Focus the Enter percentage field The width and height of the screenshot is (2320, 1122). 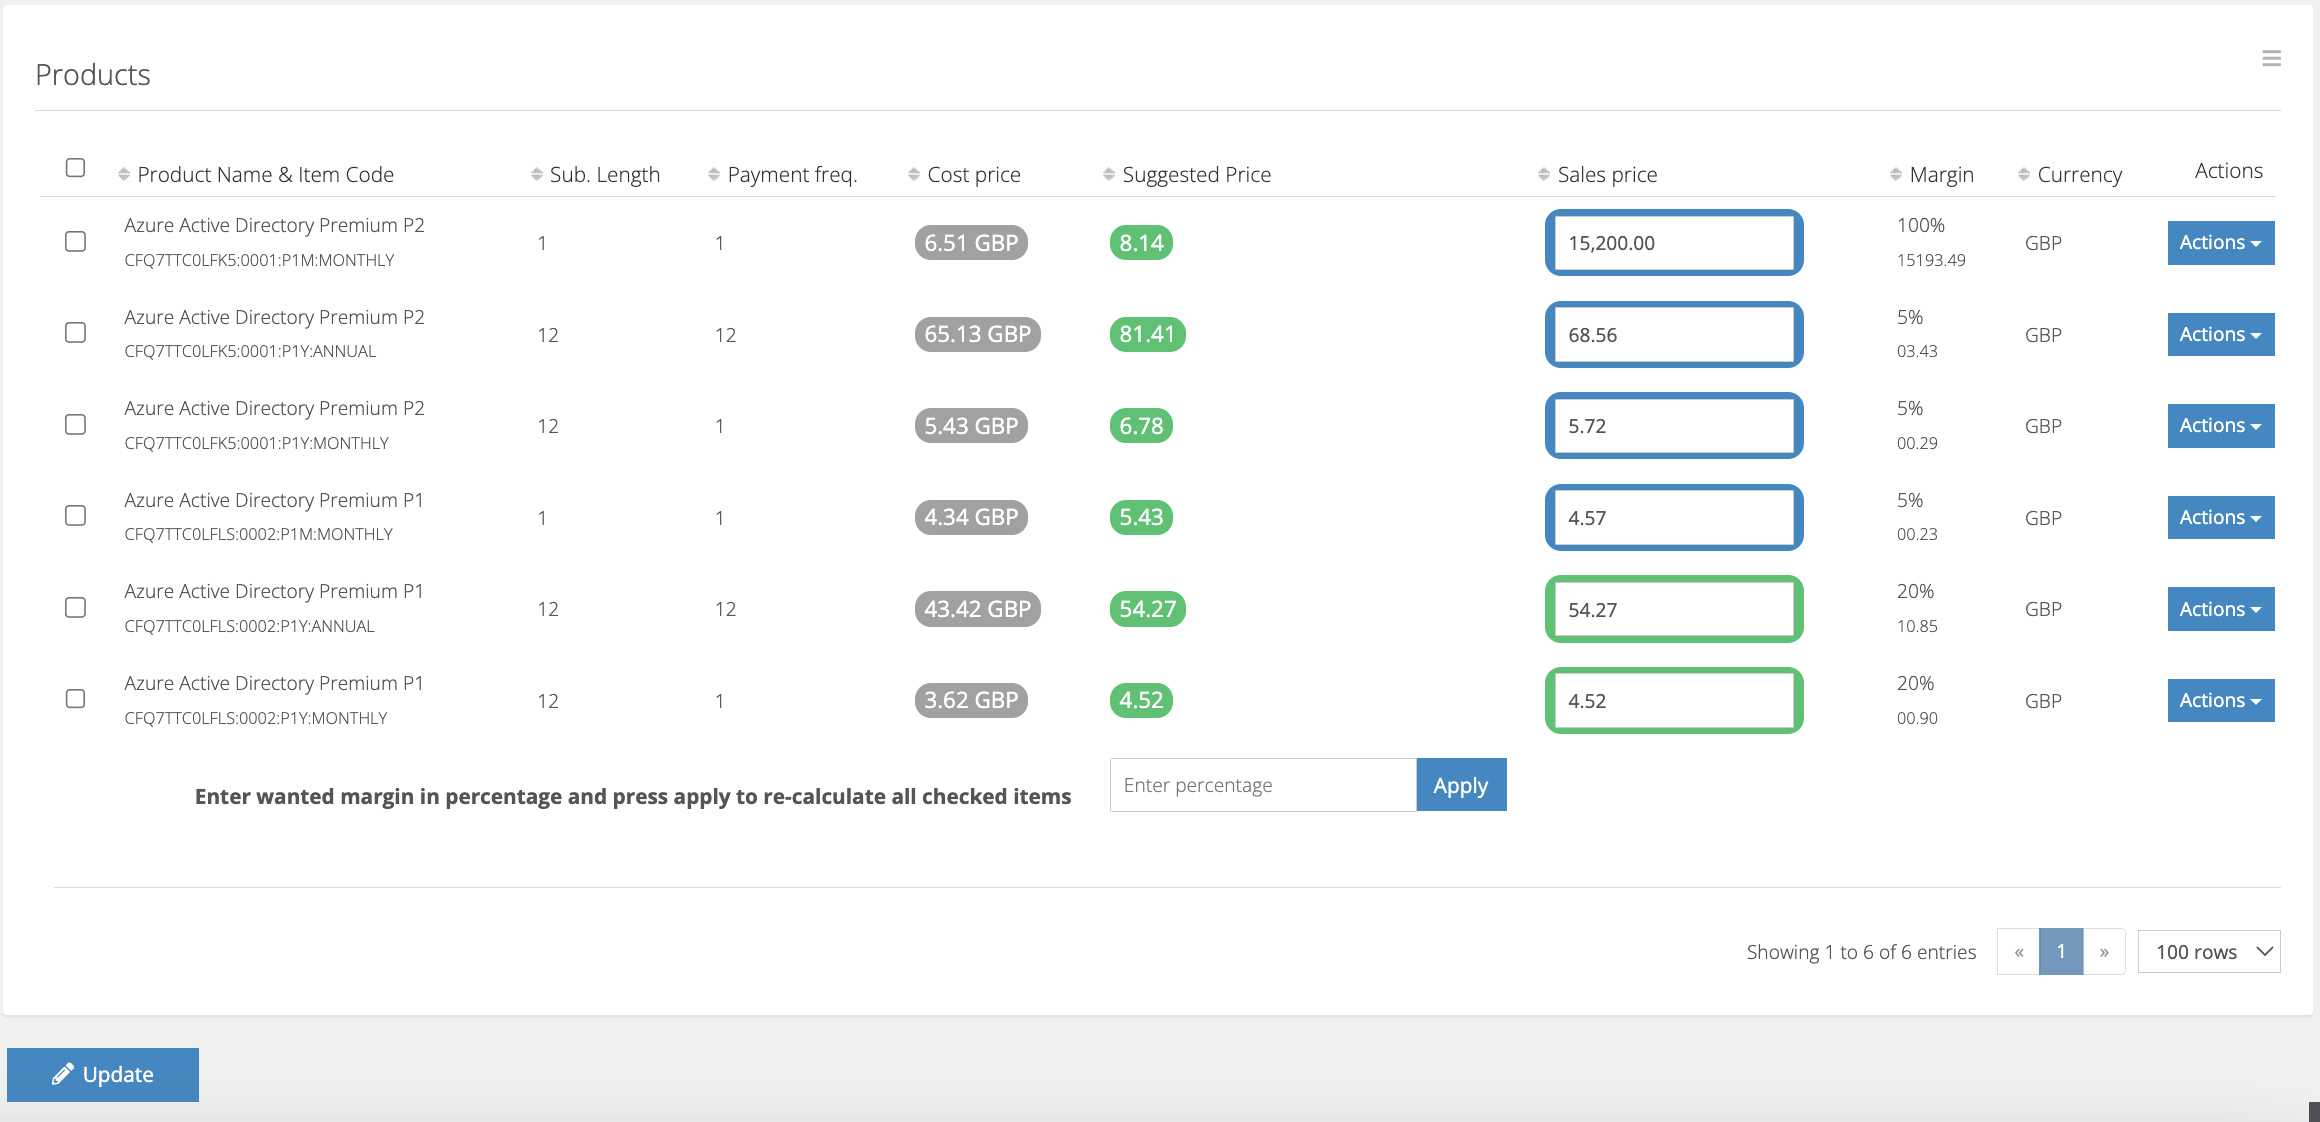(x=1263, y=785)
